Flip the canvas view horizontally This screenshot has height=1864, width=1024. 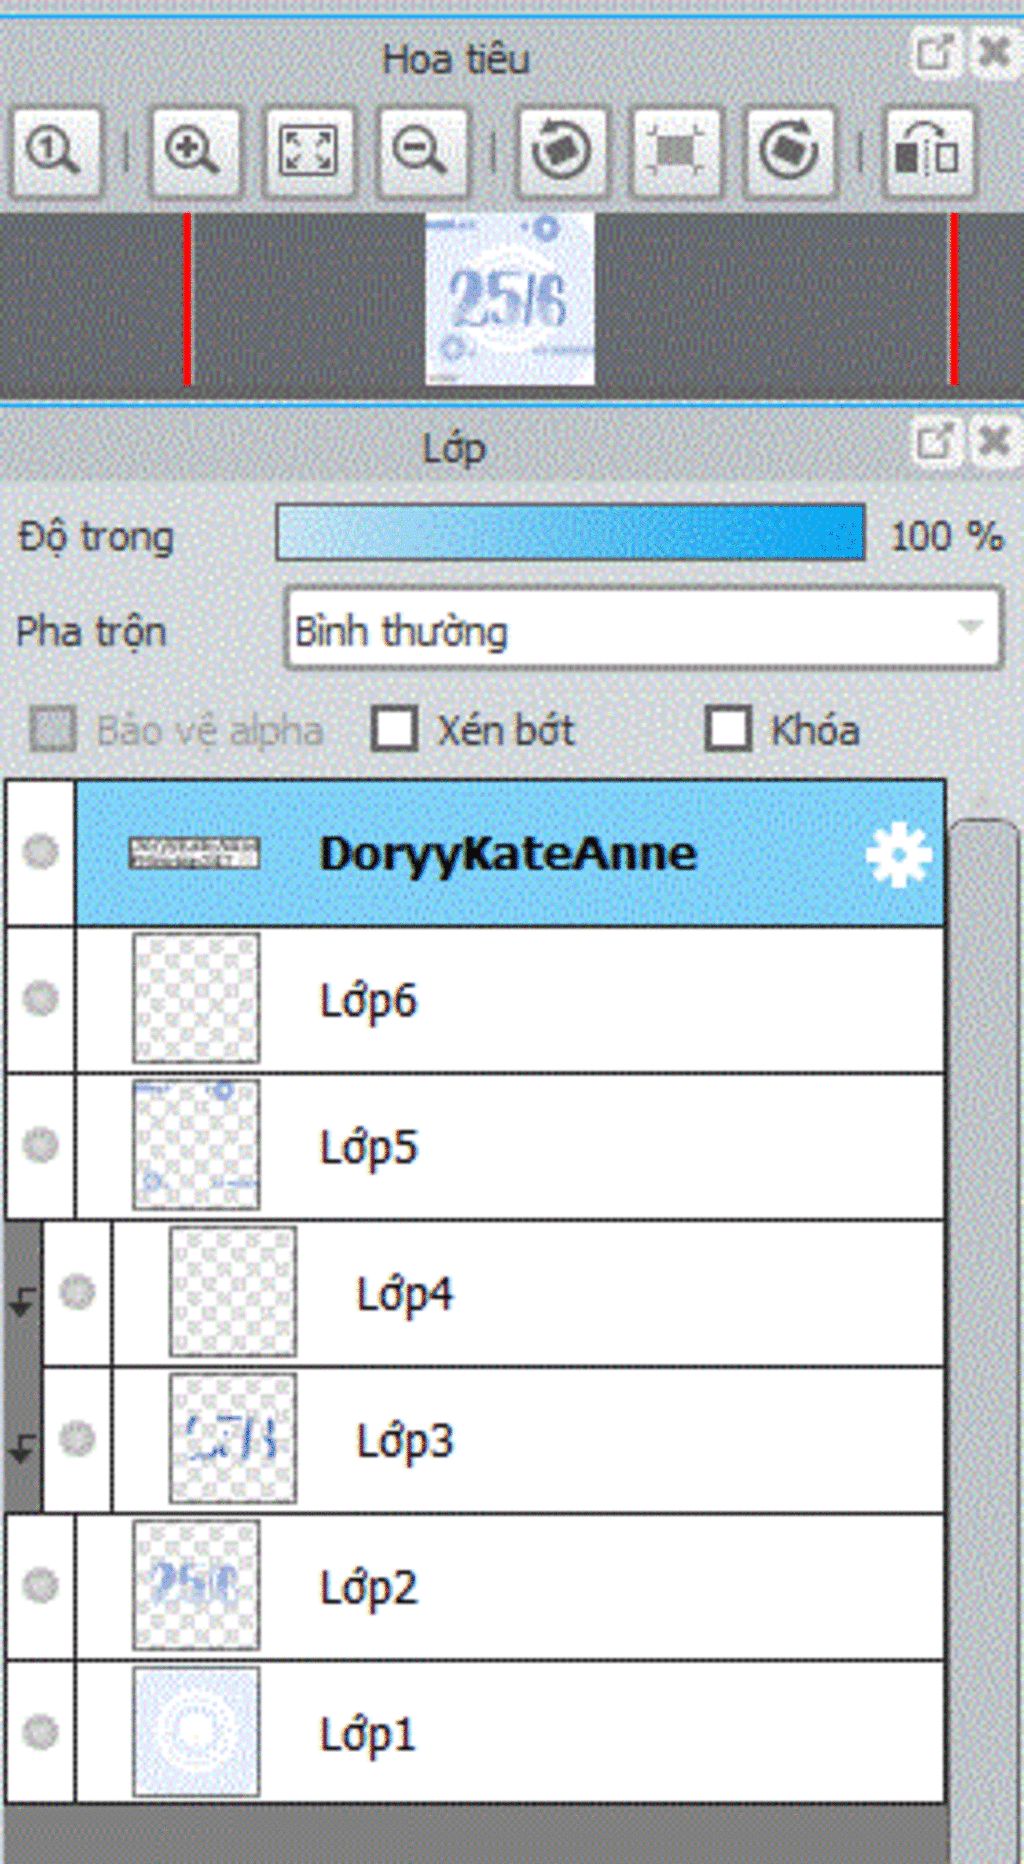coord(928,152)
